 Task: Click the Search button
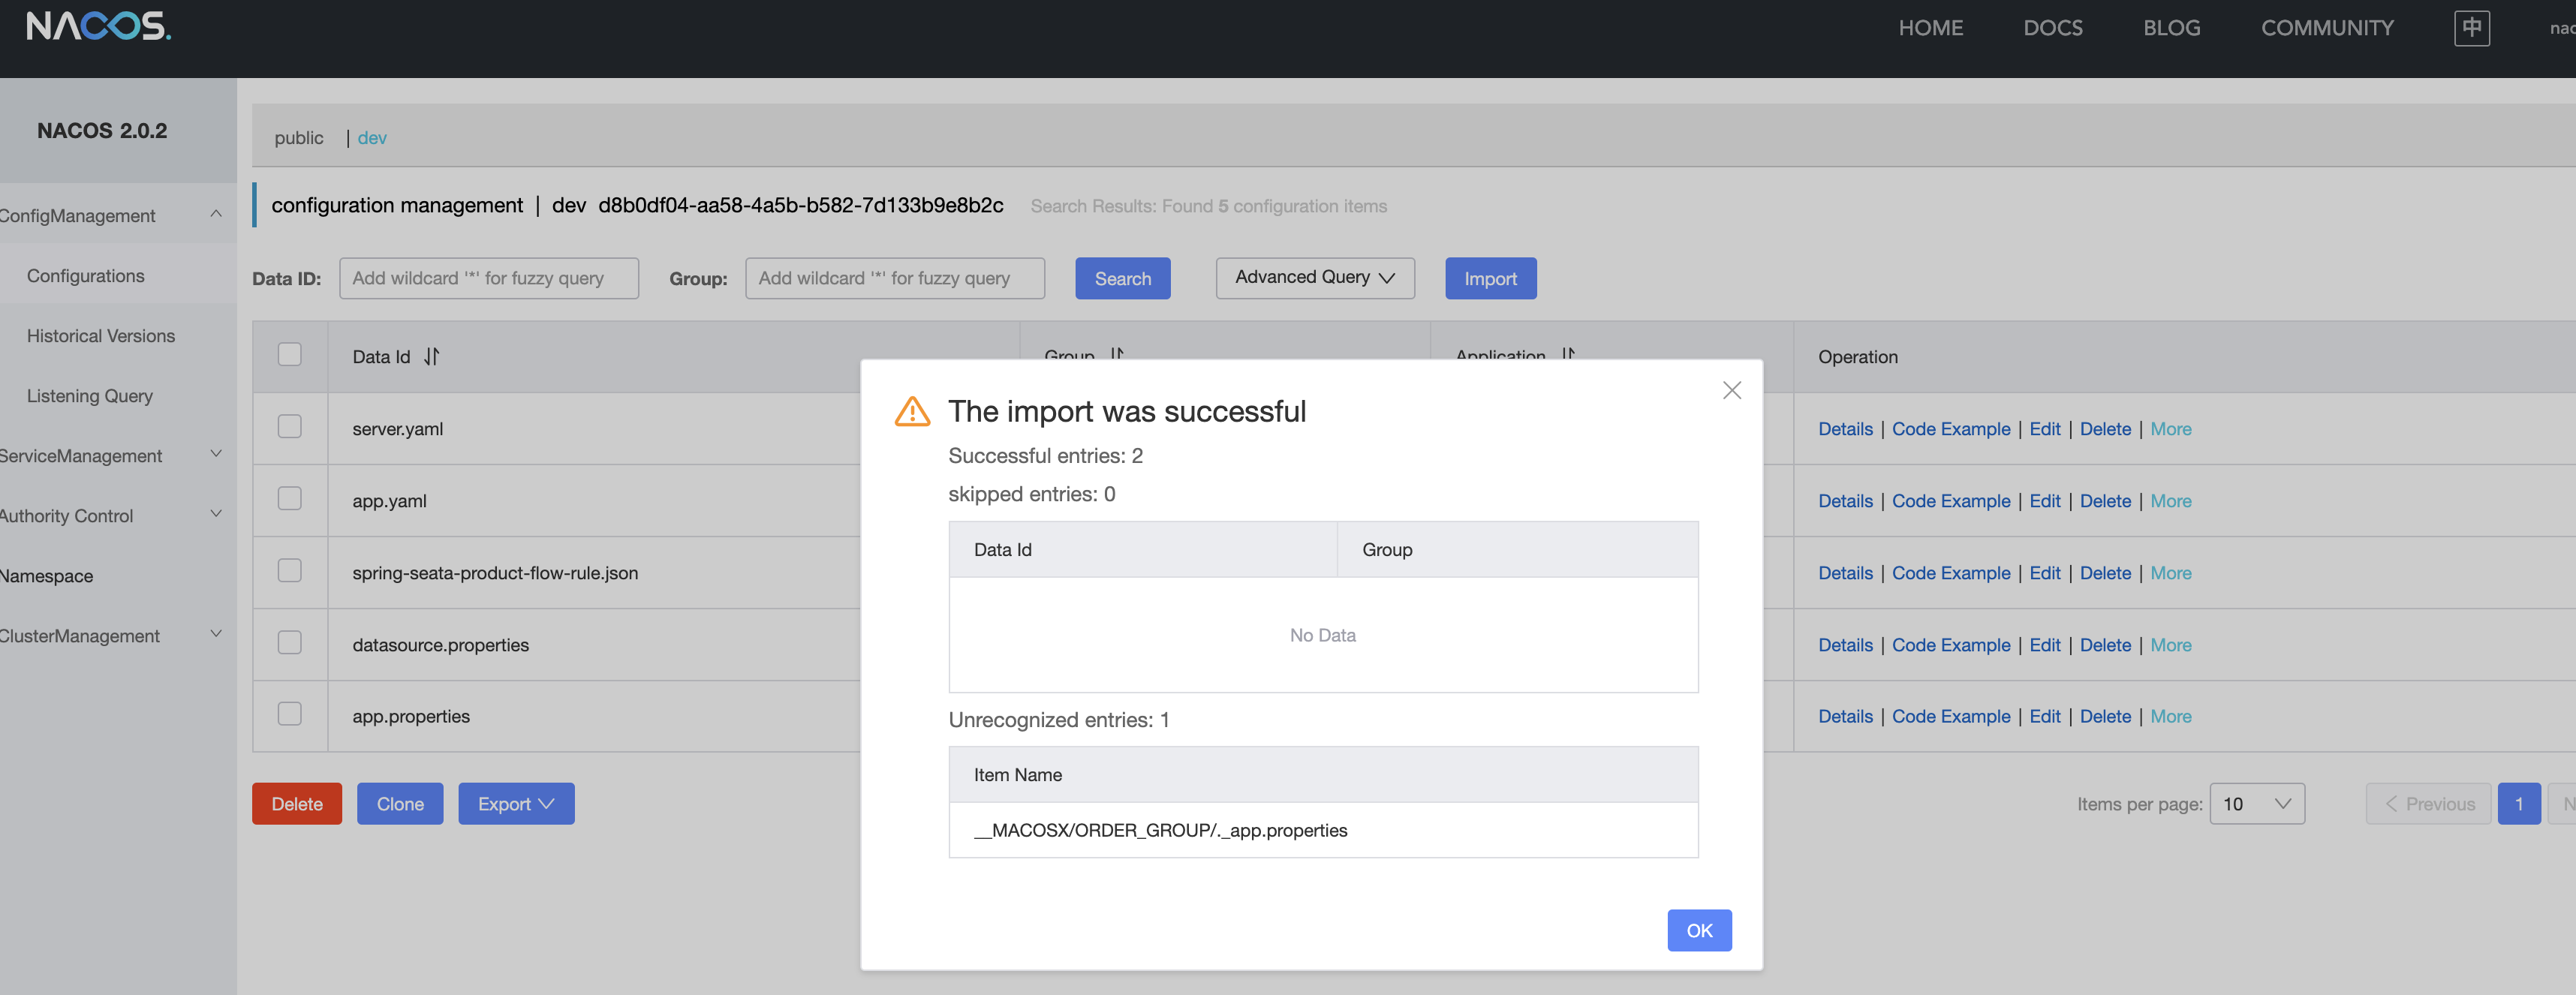tap(1122, 278)
